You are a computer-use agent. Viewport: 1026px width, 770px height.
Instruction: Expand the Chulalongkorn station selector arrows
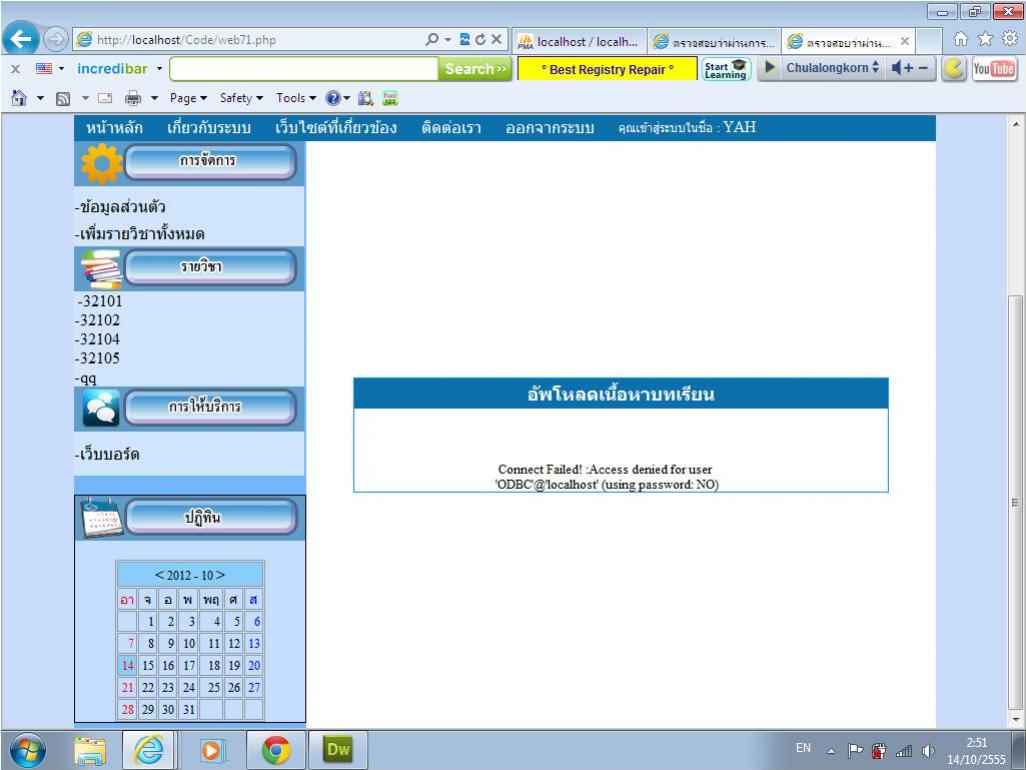tap(875, 67)
